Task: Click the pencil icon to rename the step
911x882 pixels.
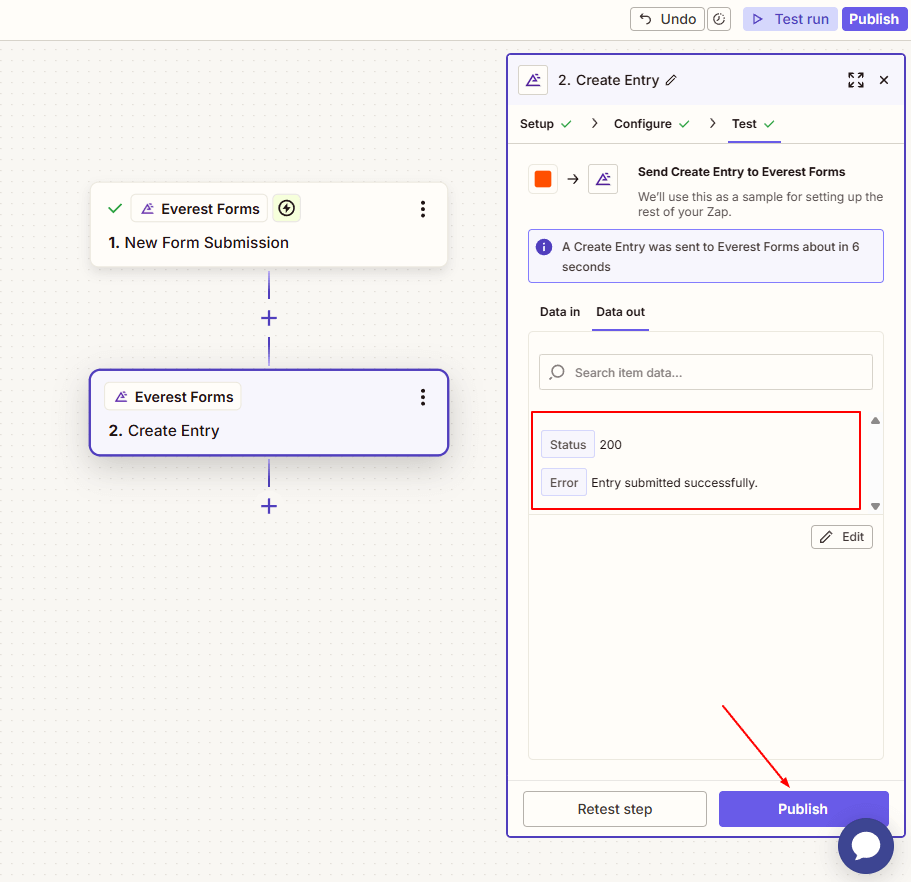Action: tap(671, 80)
